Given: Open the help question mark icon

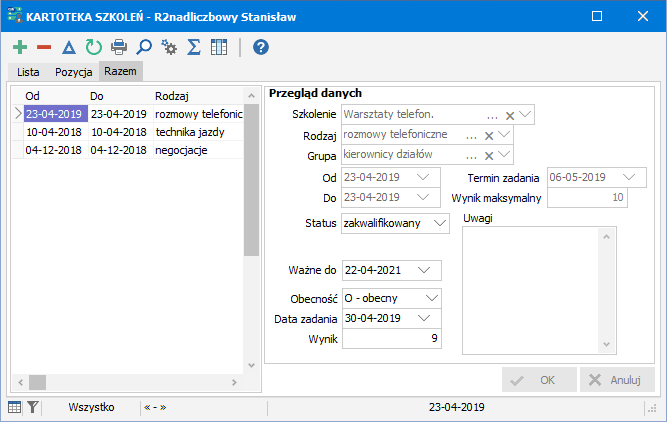Looking at the screenshot, I should point(261,47).
